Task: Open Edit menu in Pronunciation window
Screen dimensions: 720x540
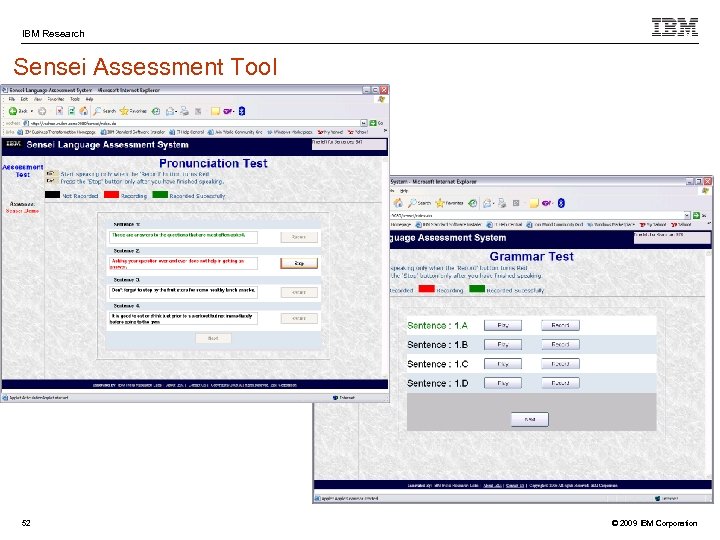Action: pyautogui.click(x=24, y=99)
